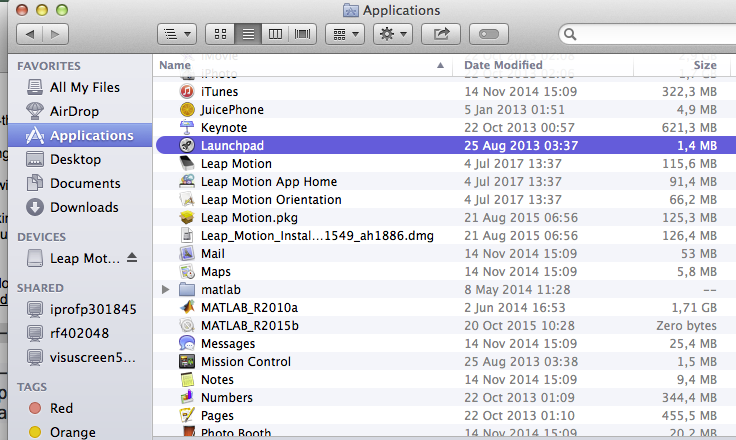Click the Finder search field
The height and width of the screenshot is (440, 736).
[x=648, y=34]
